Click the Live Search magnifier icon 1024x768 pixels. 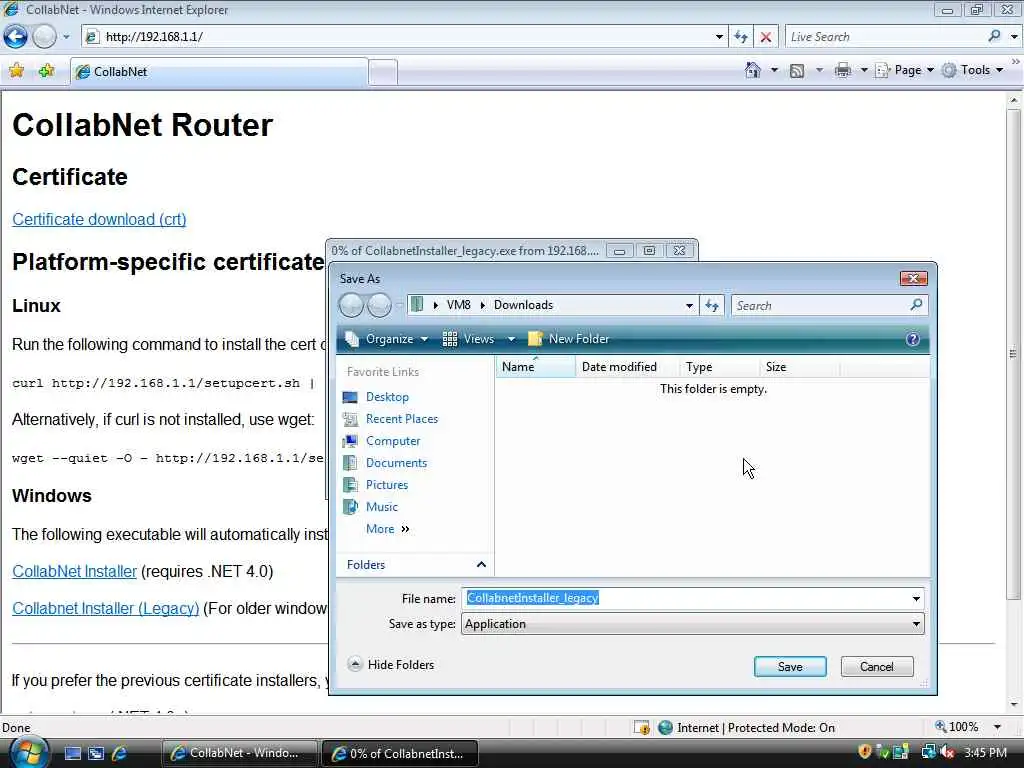(994, 37)
